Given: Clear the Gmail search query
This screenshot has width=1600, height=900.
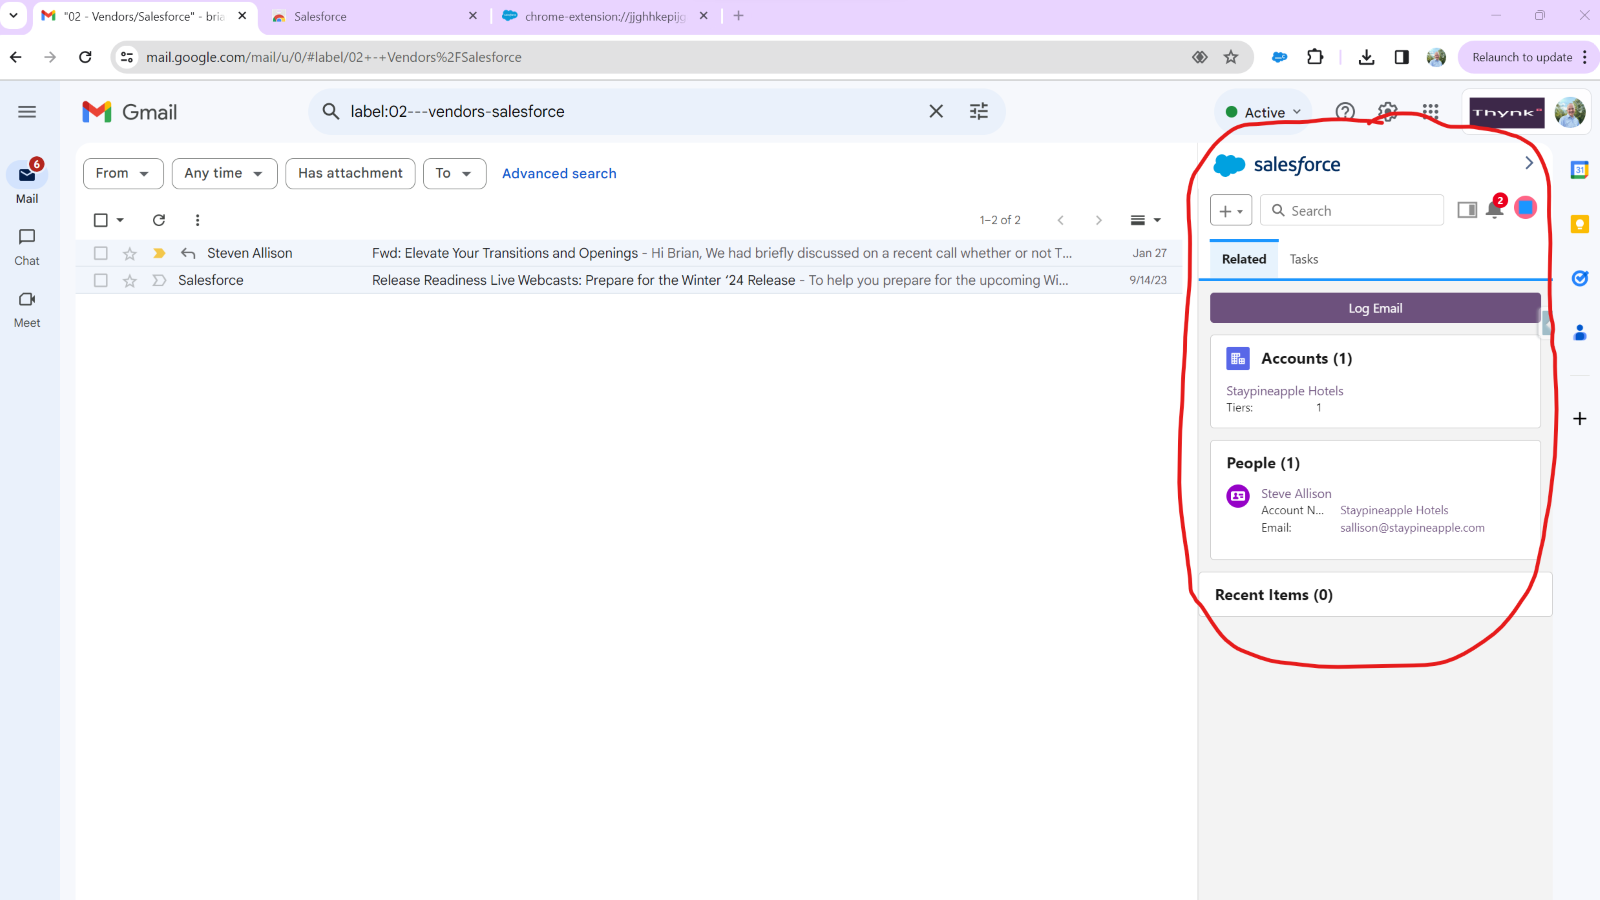Looking at the screenshot, I should click(936, 112).
